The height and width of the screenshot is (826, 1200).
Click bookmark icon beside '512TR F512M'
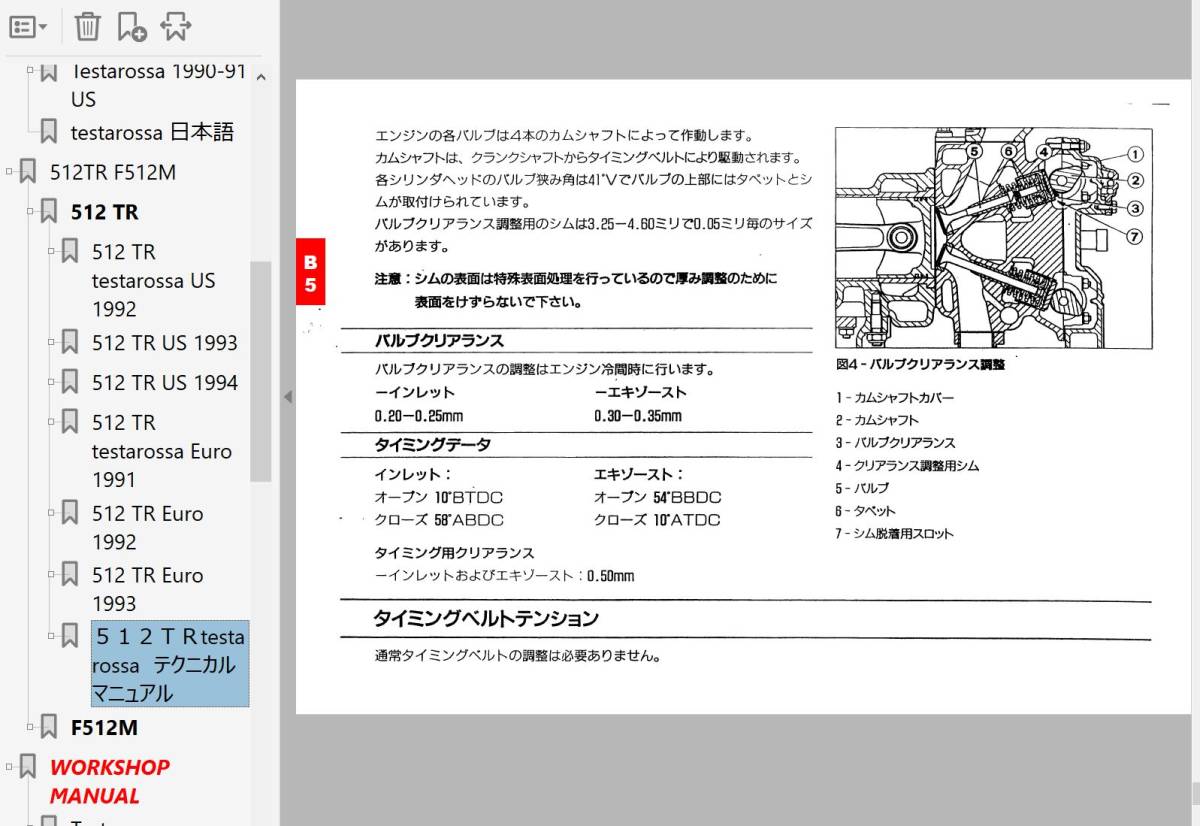tap(28, 172)
